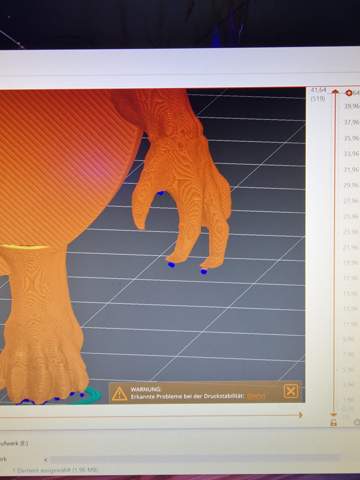Select the blue point on the left claw tip
This screenshot has height=480, width=360.
click(x=171, y=265)
